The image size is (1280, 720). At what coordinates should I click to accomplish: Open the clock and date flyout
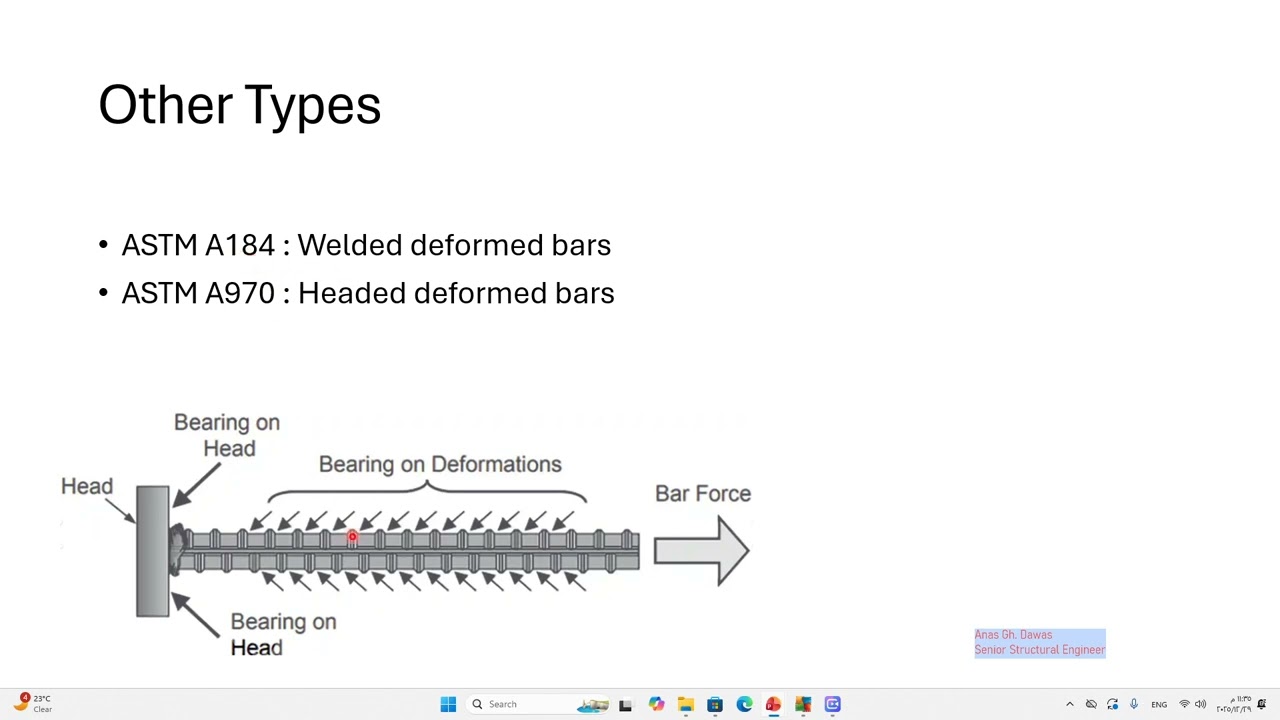1233,704
